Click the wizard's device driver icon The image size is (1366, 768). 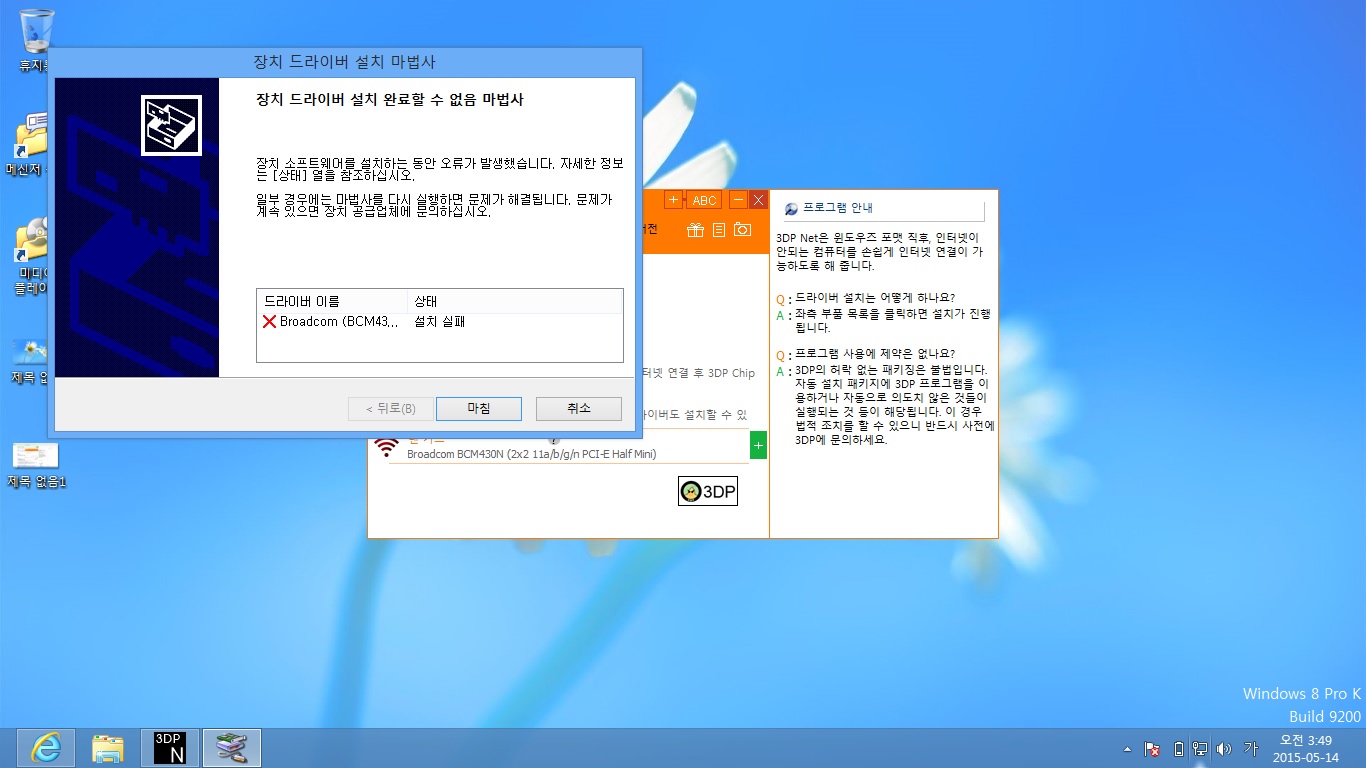click(172, 125)
